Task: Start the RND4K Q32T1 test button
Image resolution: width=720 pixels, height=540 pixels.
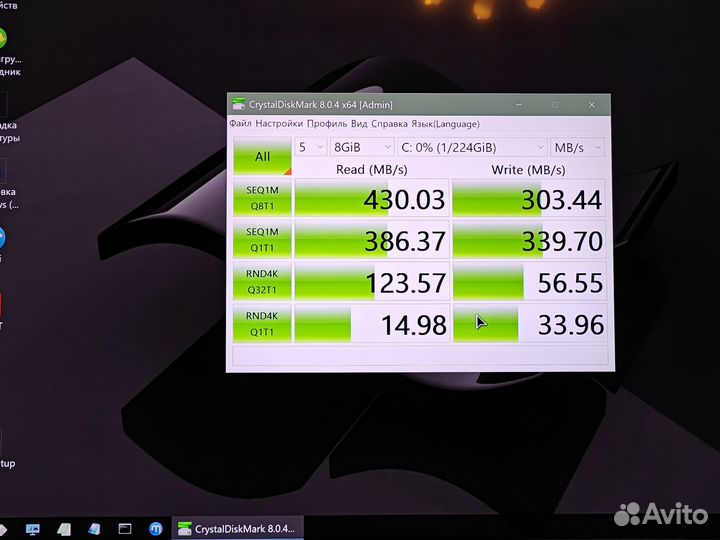Action: coord(262,282)
